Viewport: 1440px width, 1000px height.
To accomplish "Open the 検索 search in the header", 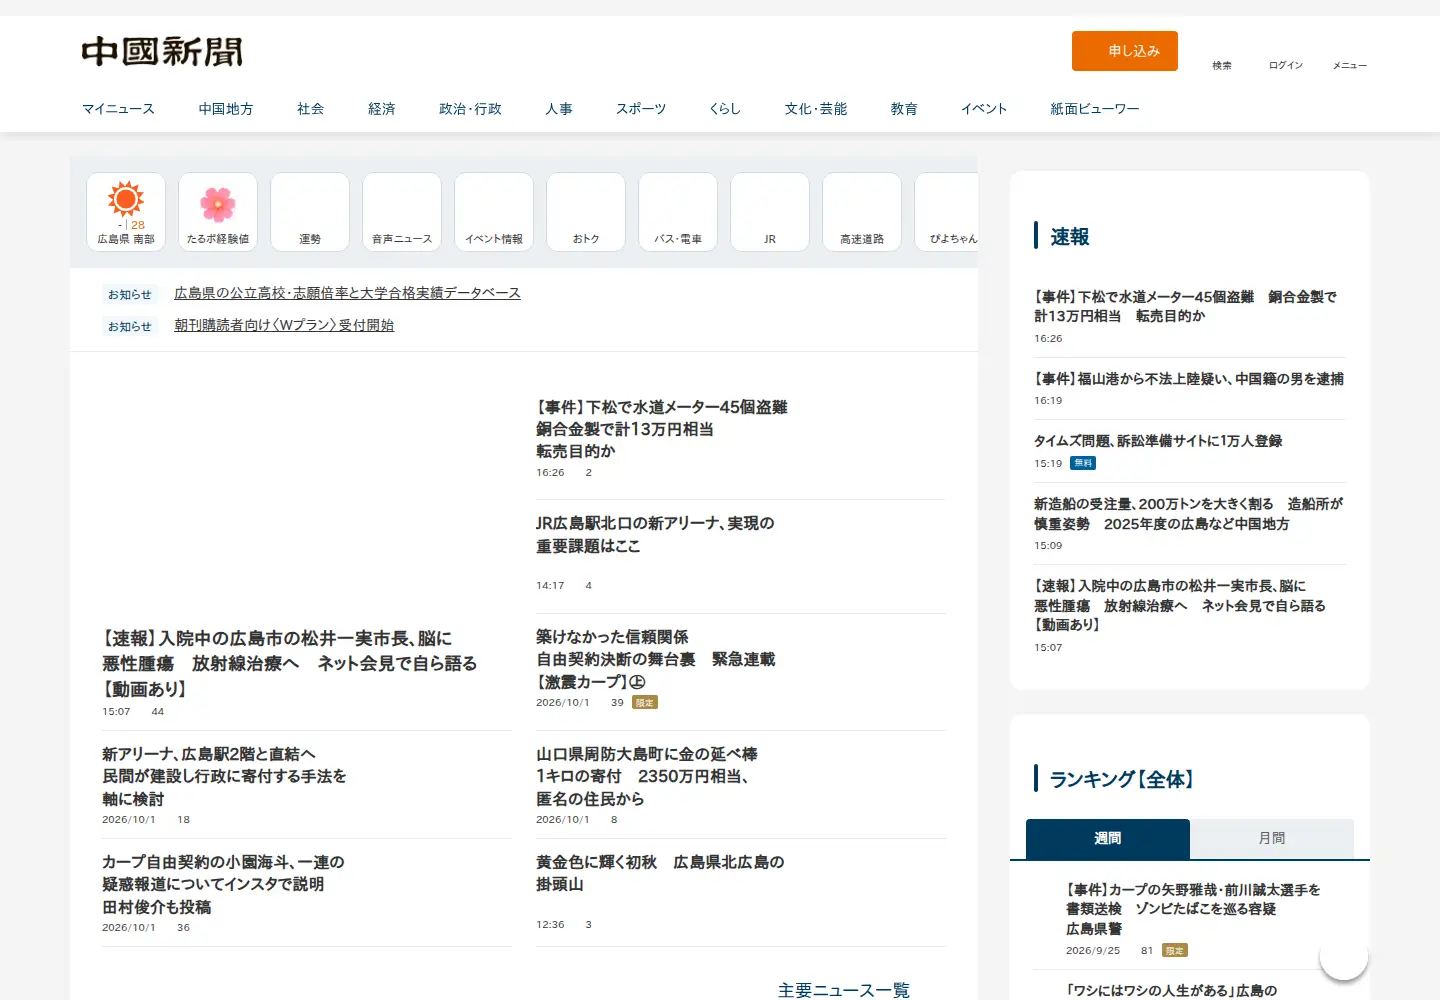I will pos(1222,65).
